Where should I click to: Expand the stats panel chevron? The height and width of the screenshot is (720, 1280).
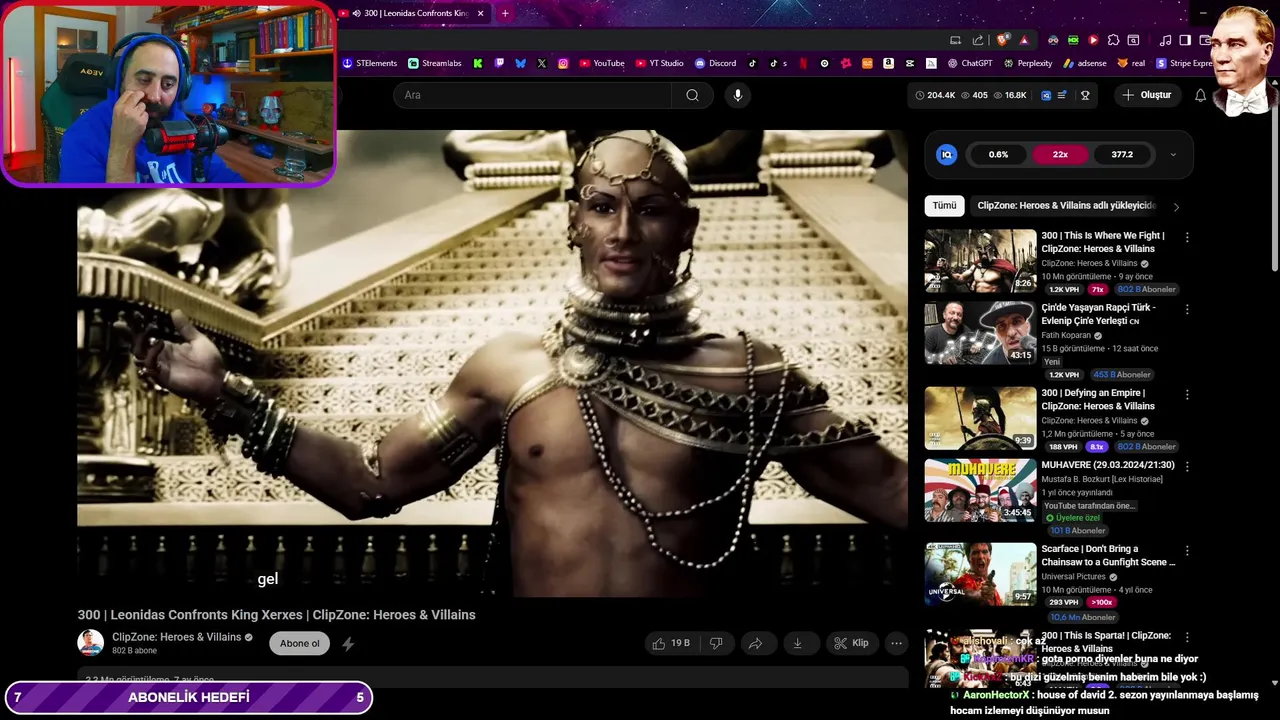click(x=1173, y=155)
